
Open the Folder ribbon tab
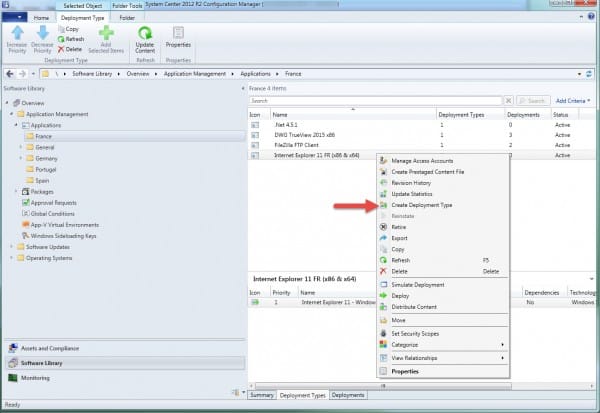click(129, 18)
